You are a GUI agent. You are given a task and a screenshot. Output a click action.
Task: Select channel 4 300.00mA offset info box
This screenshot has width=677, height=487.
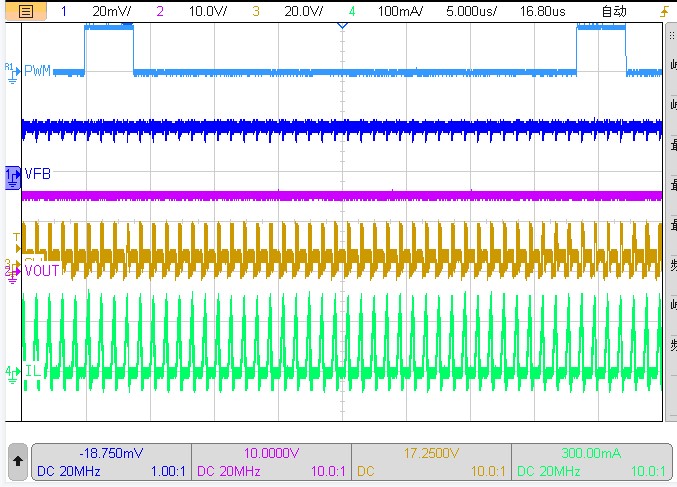591,462
